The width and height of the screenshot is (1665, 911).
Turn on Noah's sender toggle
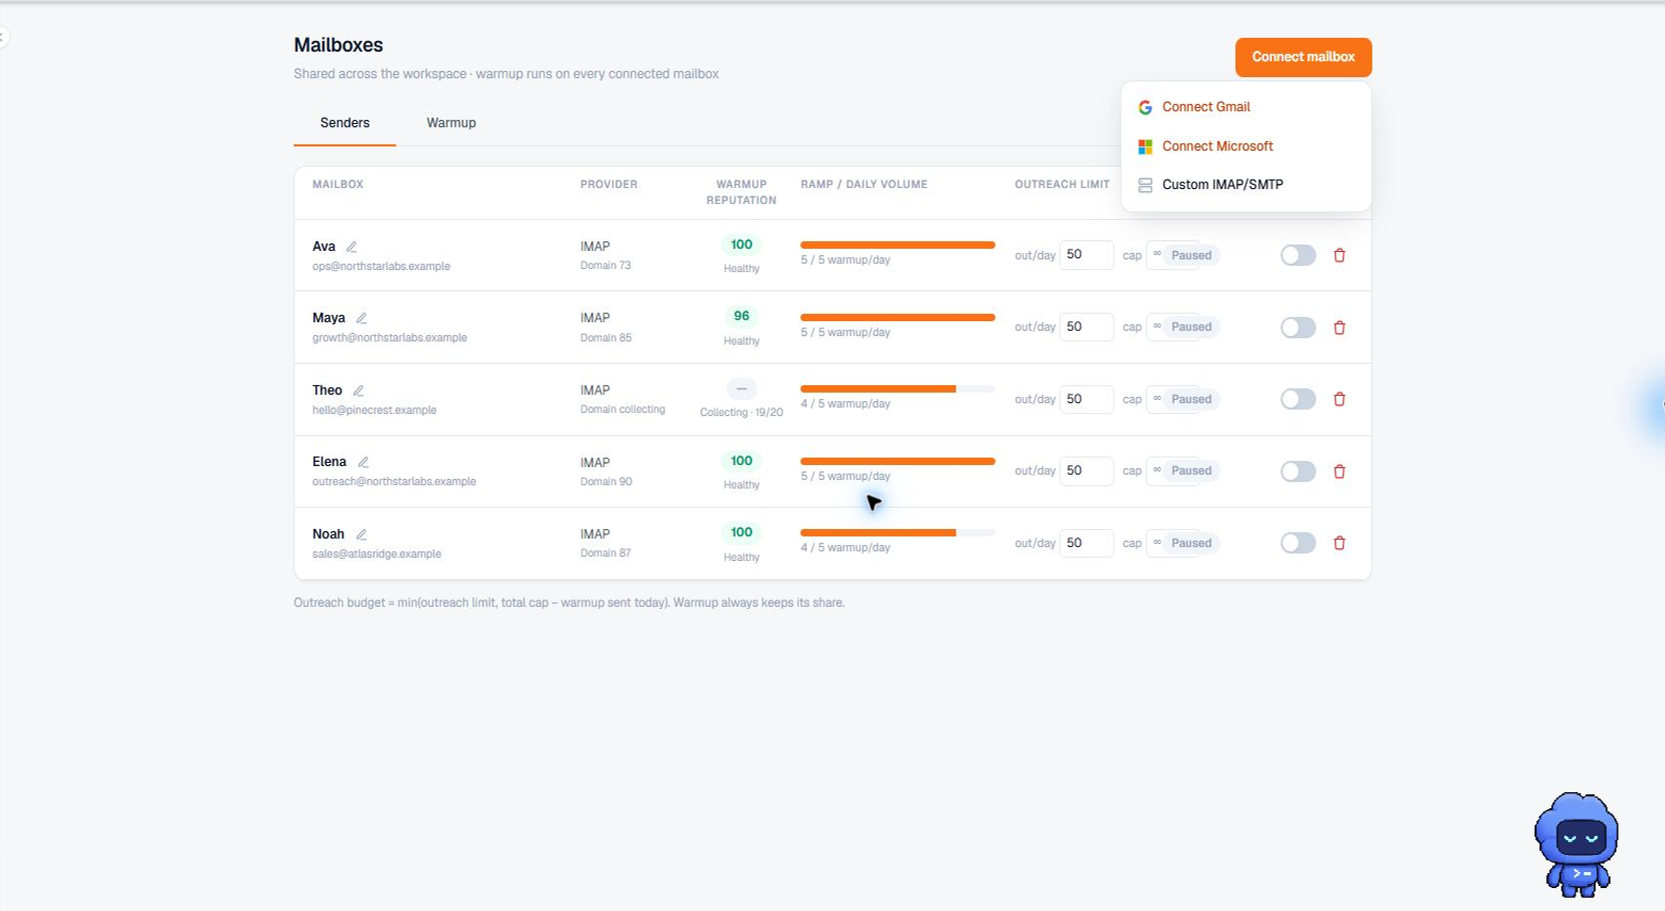point(1298,543)
